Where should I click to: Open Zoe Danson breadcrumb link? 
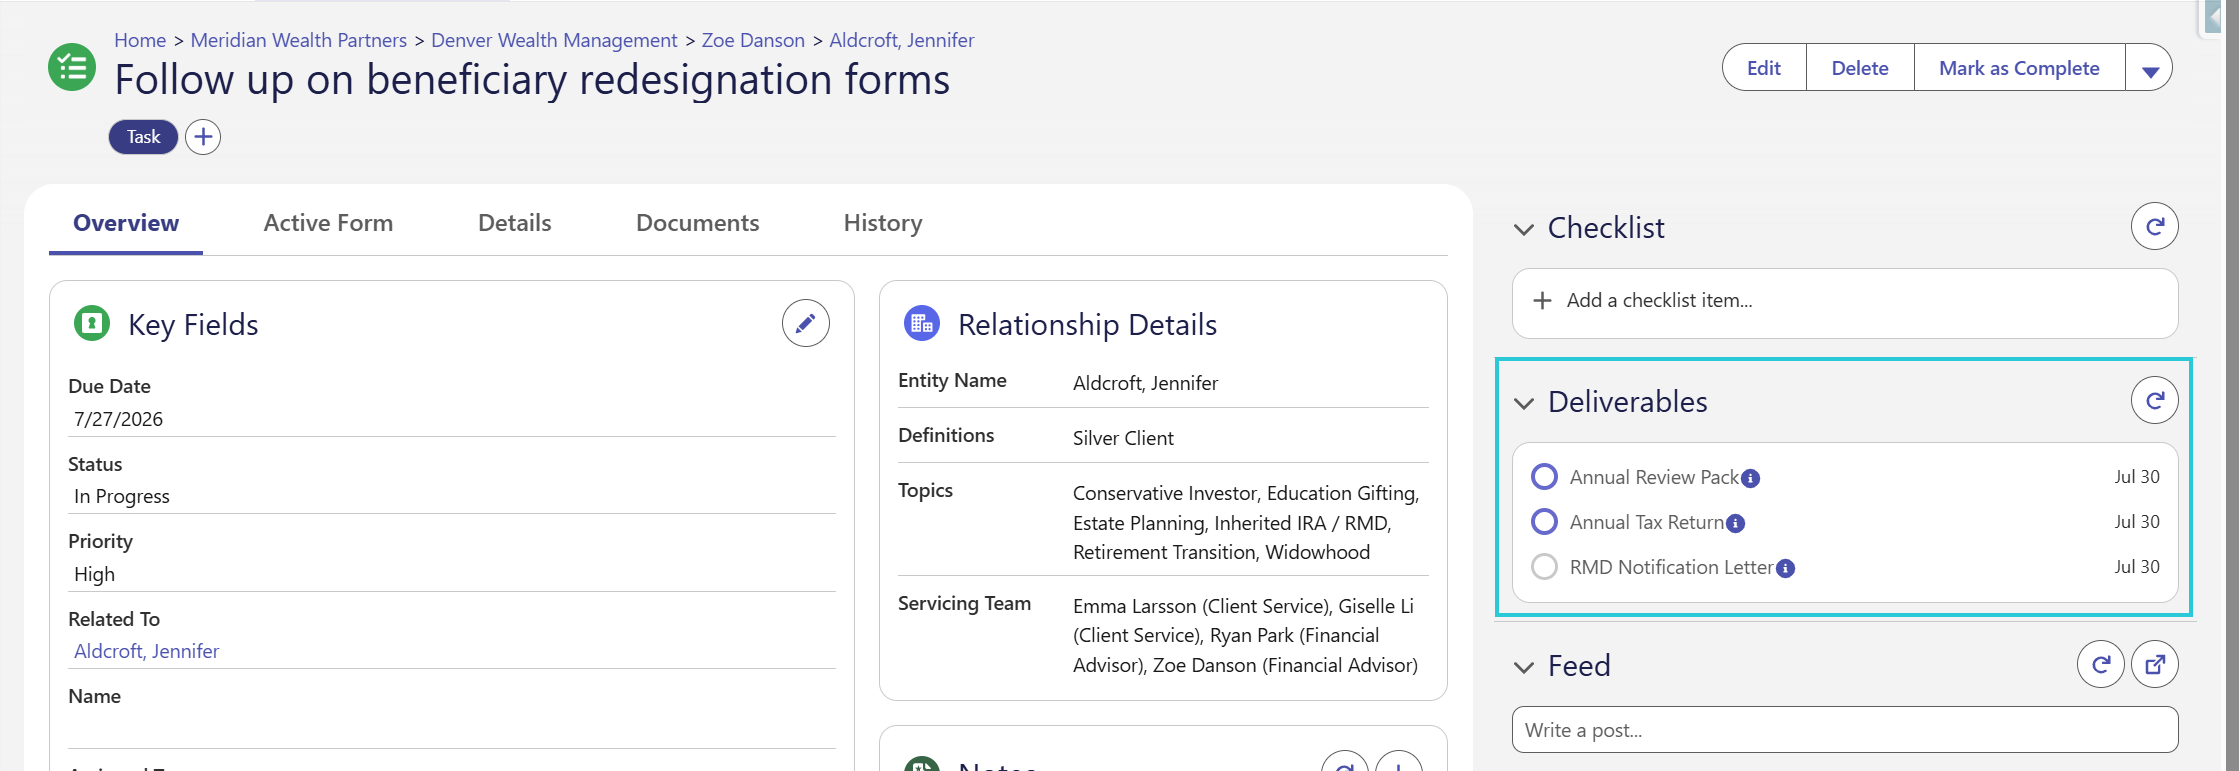tap(753, 40)
